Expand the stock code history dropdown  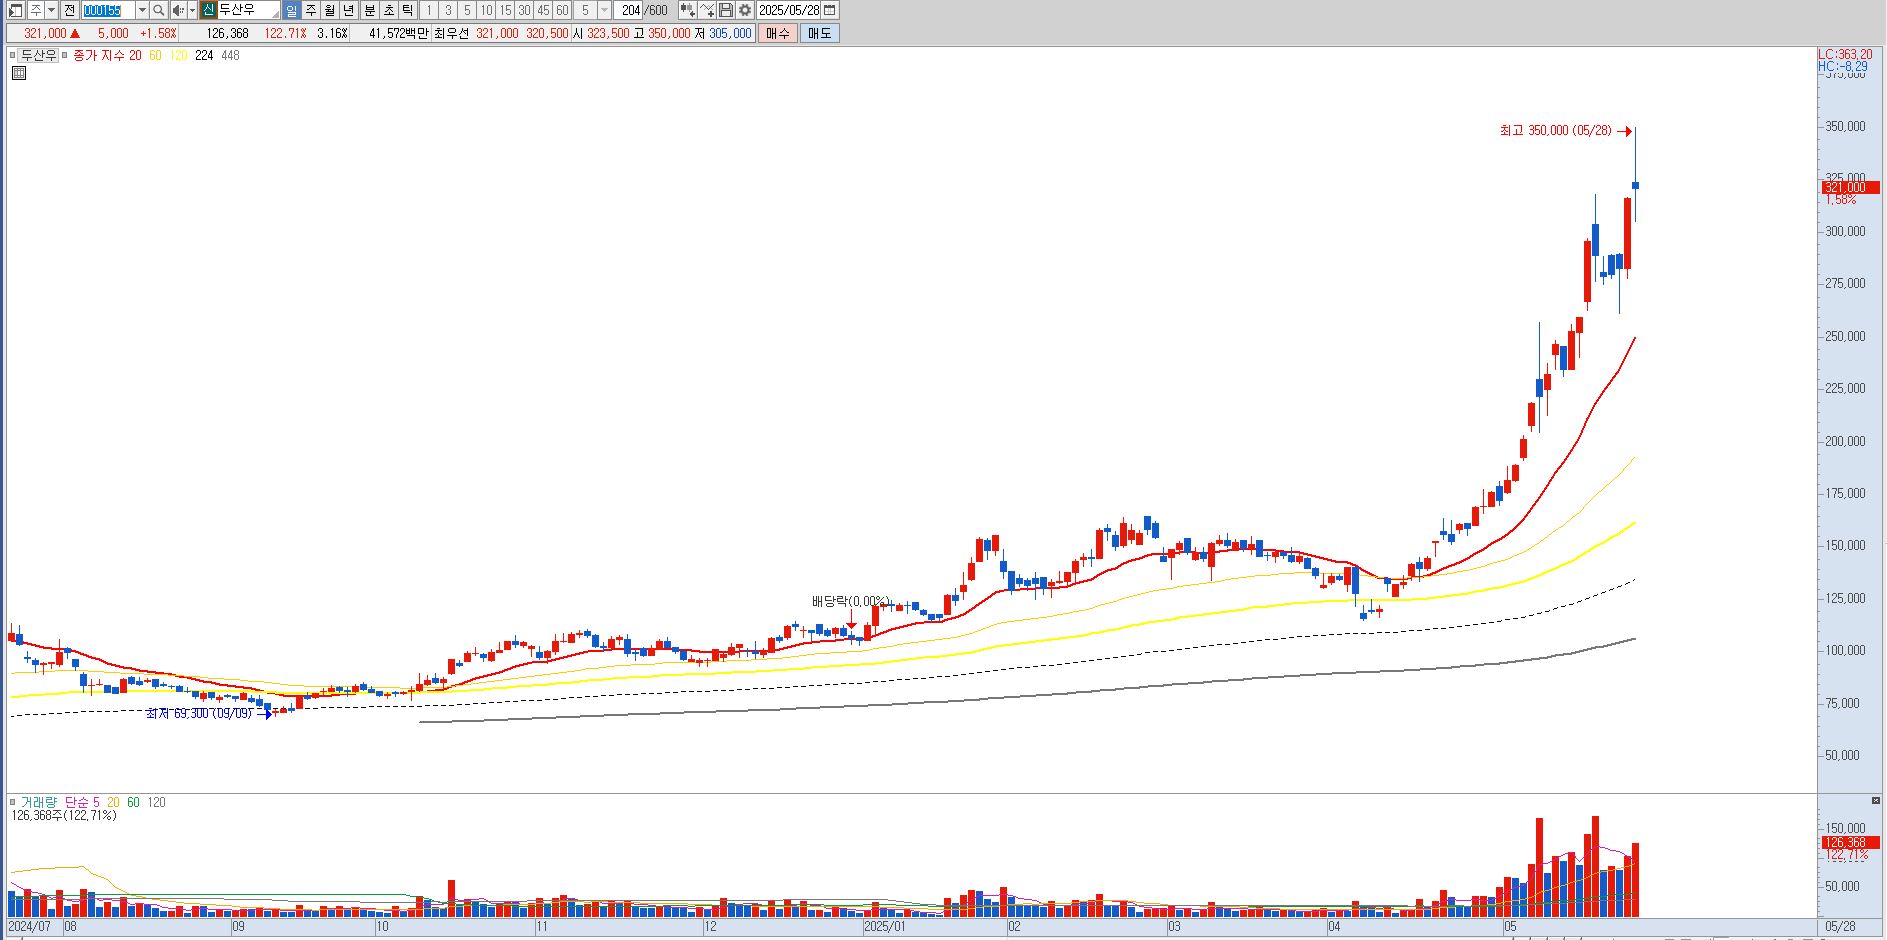[x=142, y=10]
